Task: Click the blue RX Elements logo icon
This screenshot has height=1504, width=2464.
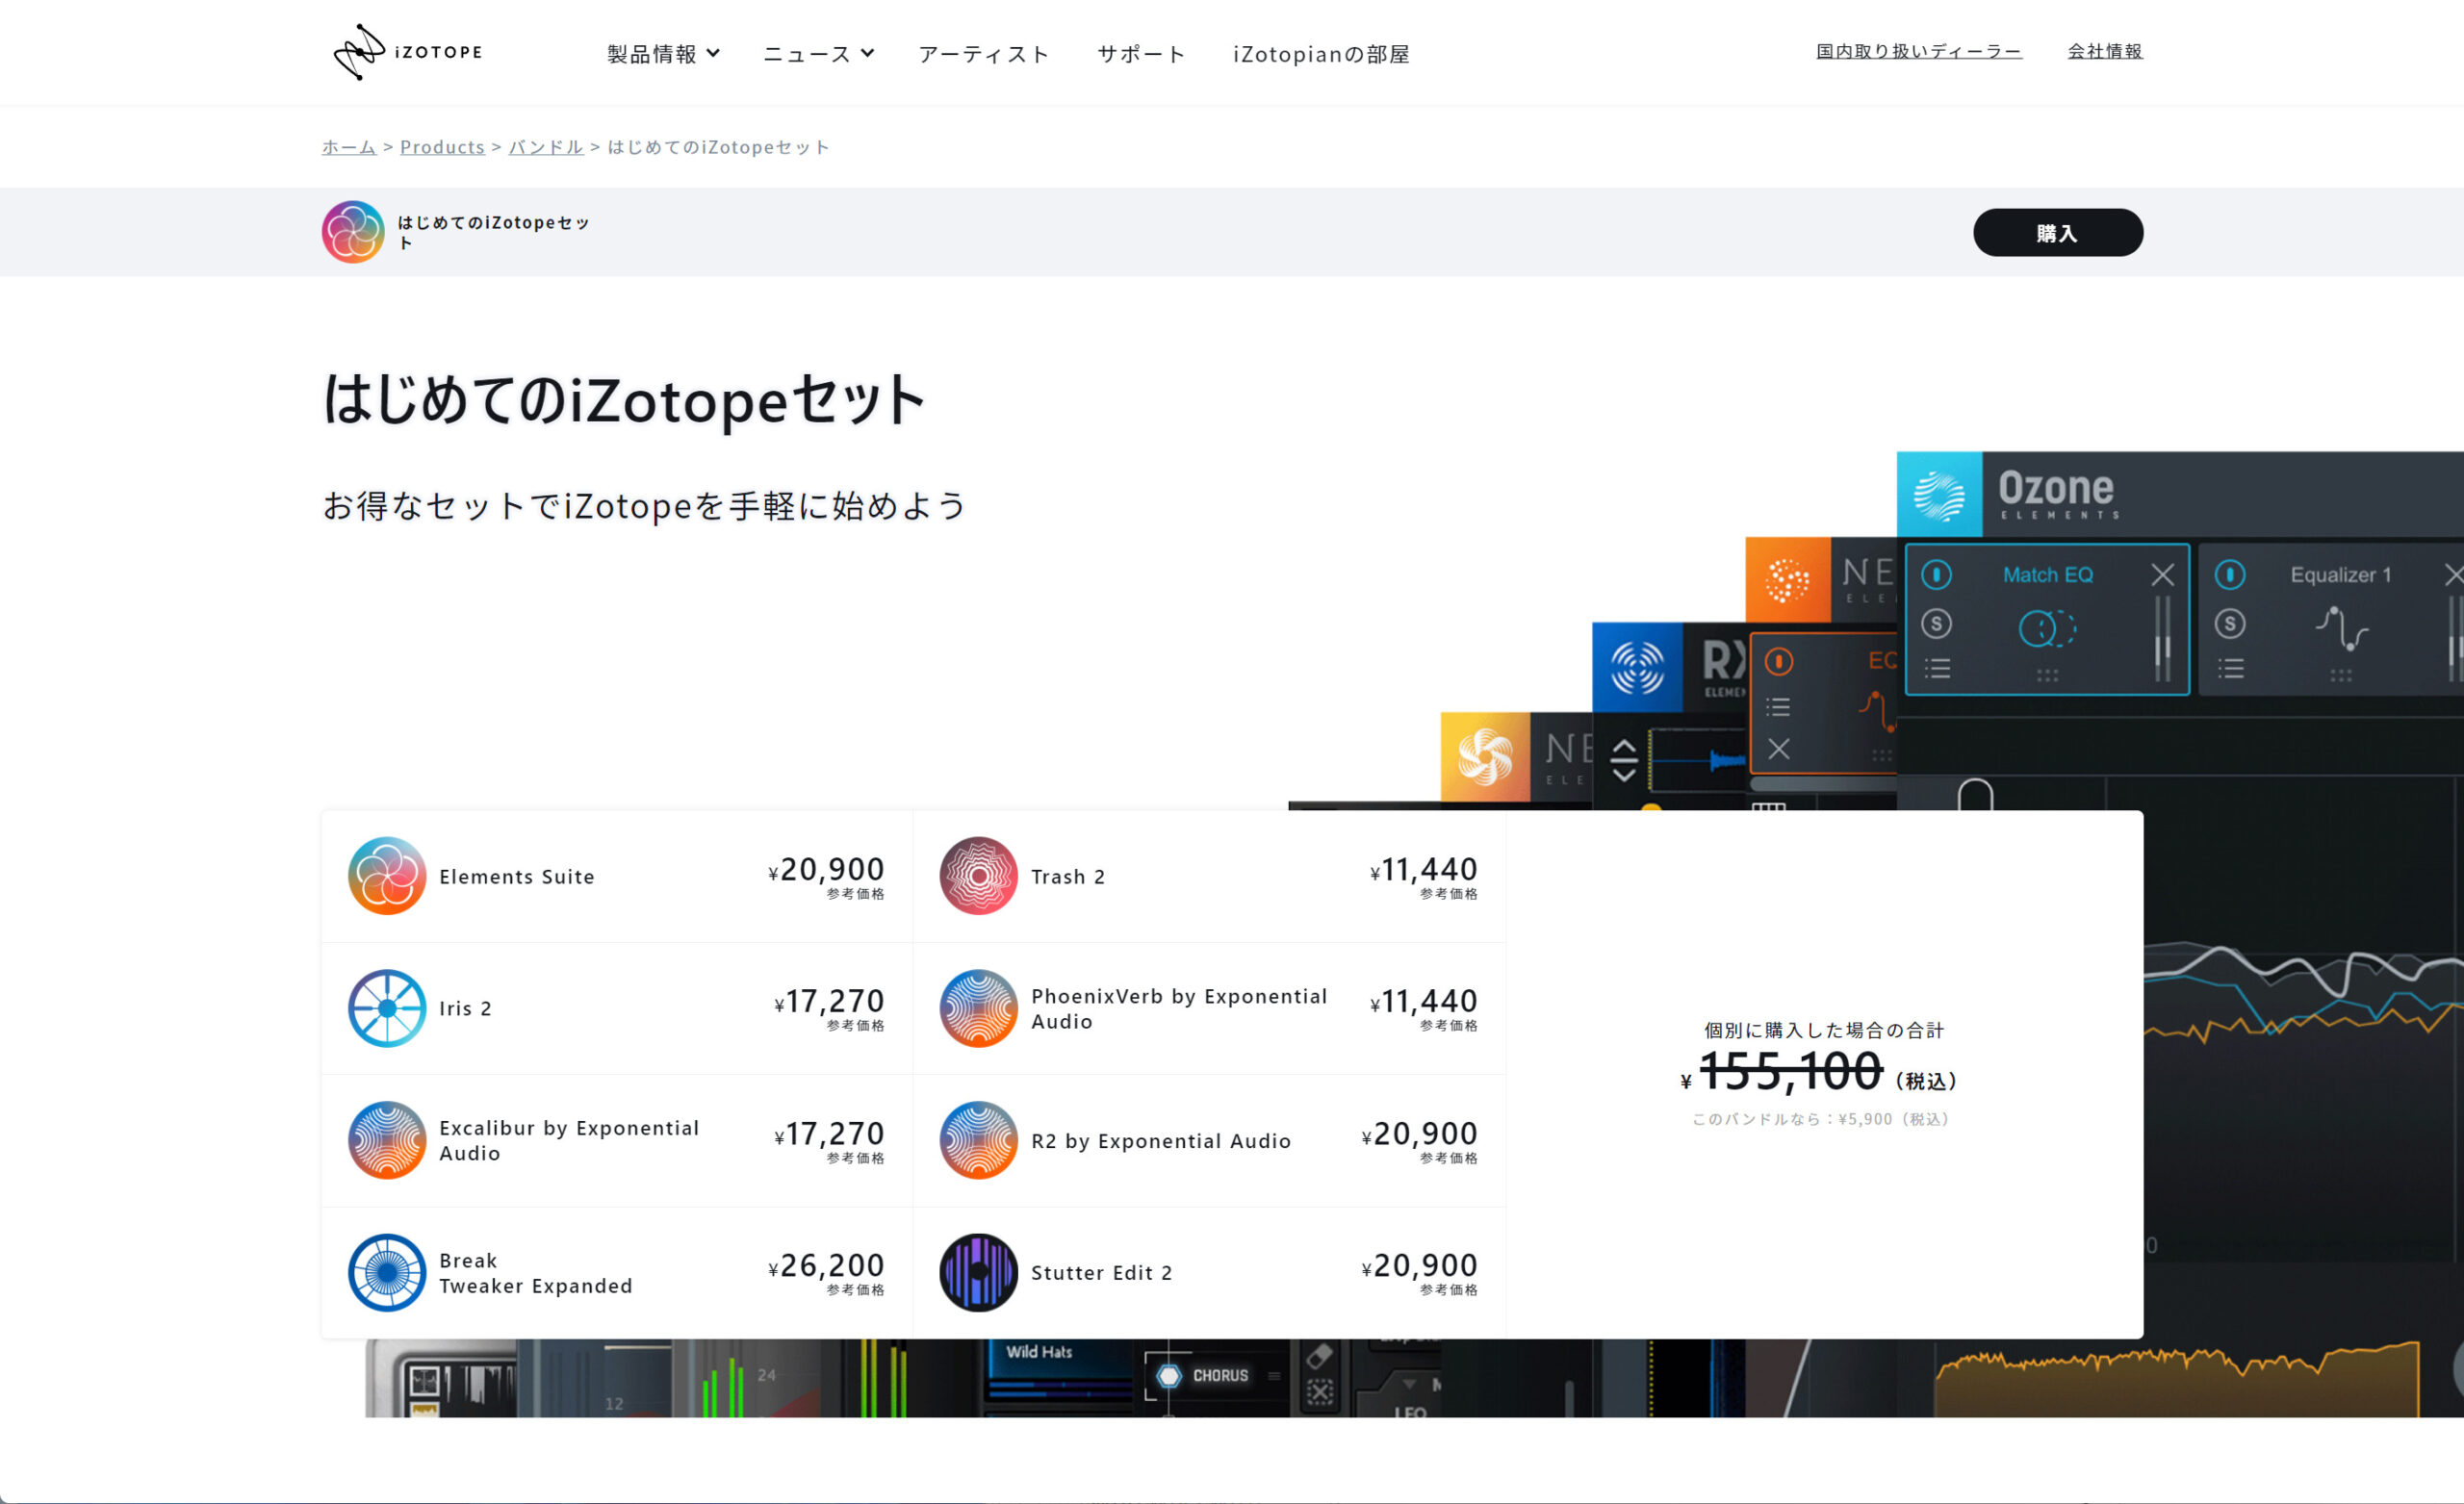Action: point(1637,667)
